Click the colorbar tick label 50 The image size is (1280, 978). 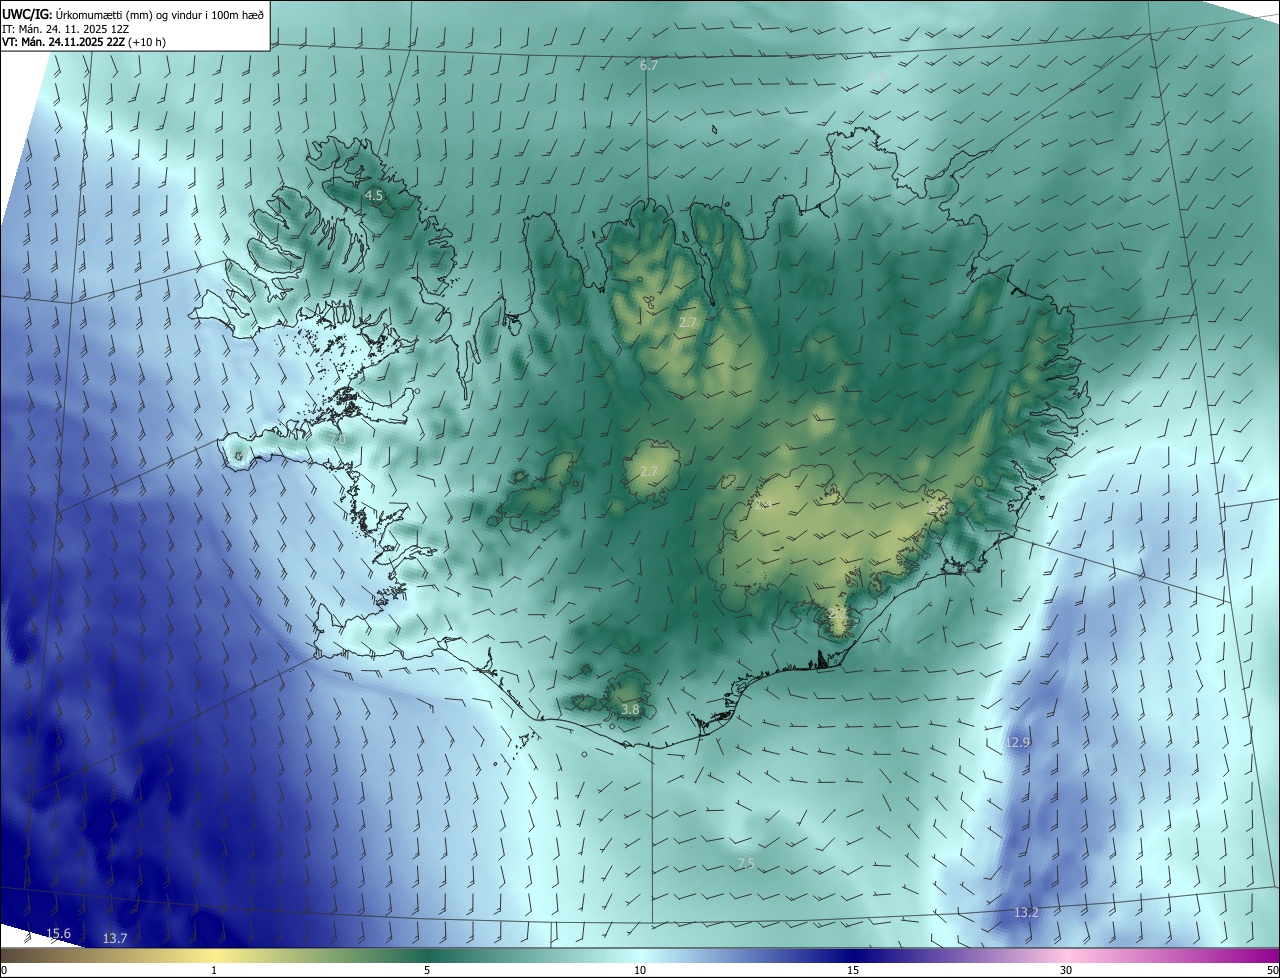1271,970
